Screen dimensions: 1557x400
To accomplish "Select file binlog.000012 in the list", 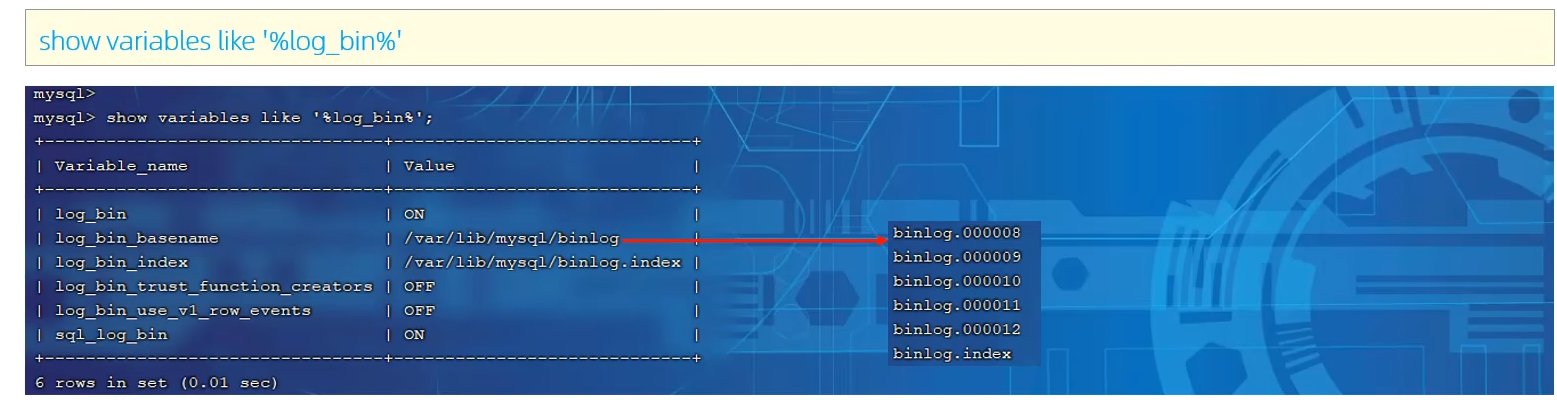I will point(957,329).
